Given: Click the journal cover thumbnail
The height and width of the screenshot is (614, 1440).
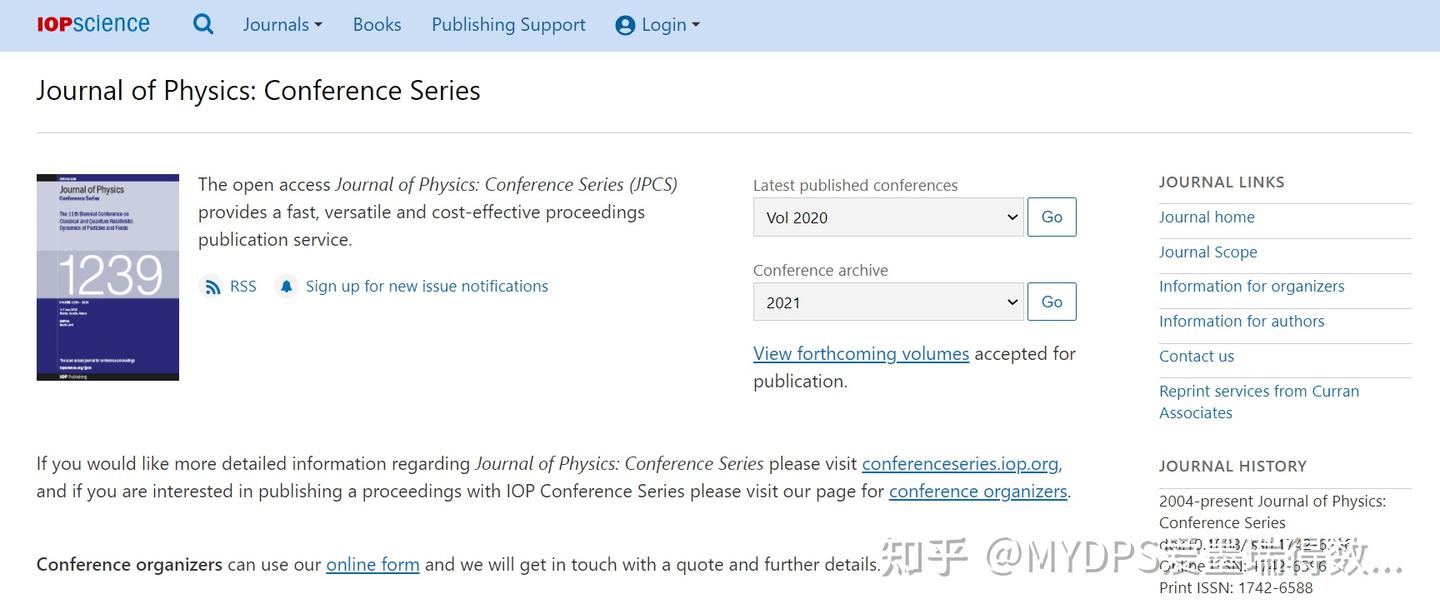Looking at the screenshot, I should [x=107, y=277].
